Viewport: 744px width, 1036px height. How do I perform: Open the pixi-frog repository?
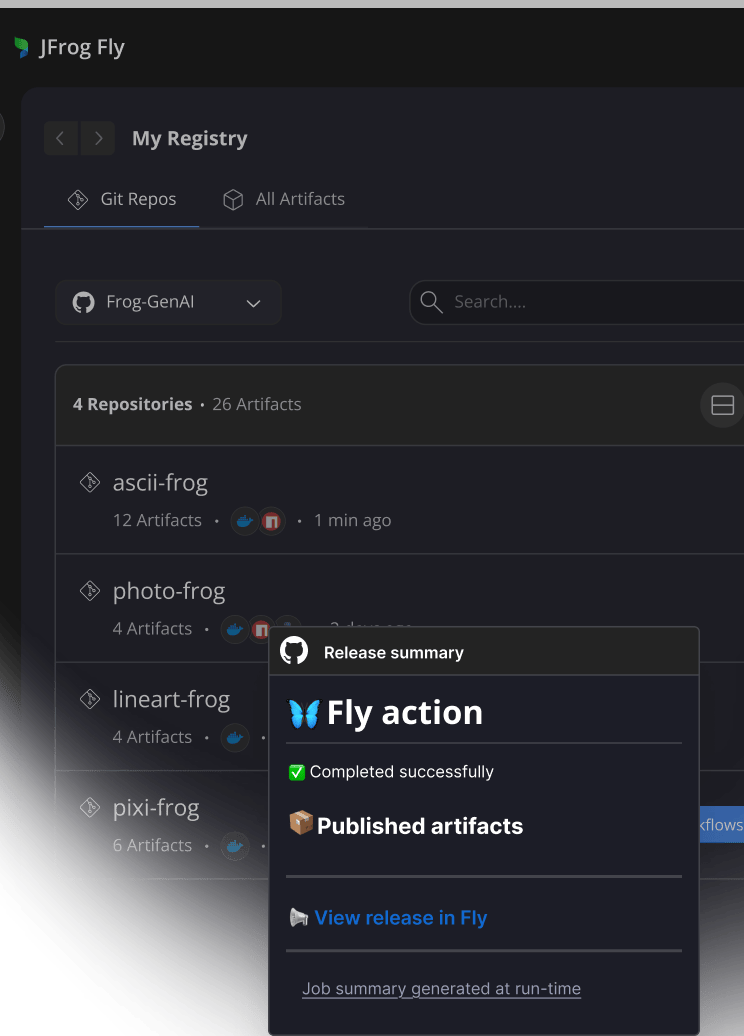click(x=155, y=807)
